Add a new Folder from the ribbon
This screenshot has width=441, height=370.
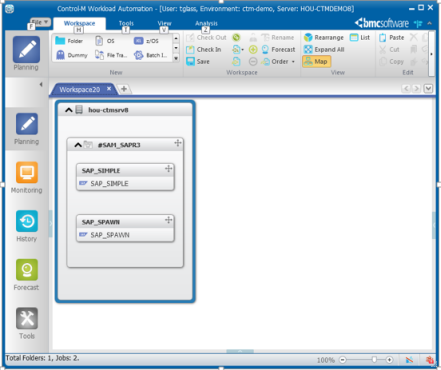click(x=69, y=41)
